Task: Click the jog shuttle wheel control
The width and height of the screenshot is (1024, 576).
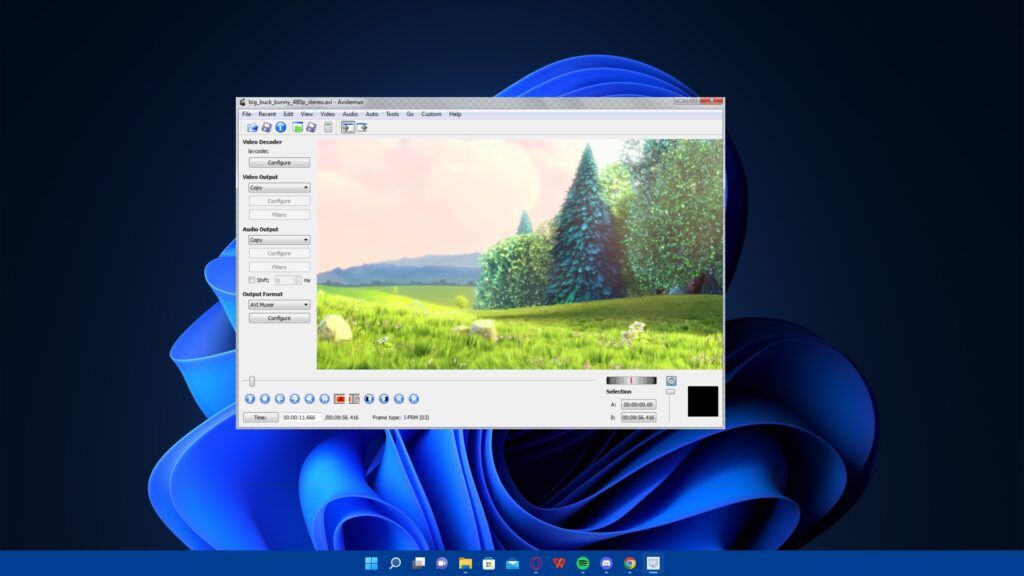Action: (x=631, y=381)
